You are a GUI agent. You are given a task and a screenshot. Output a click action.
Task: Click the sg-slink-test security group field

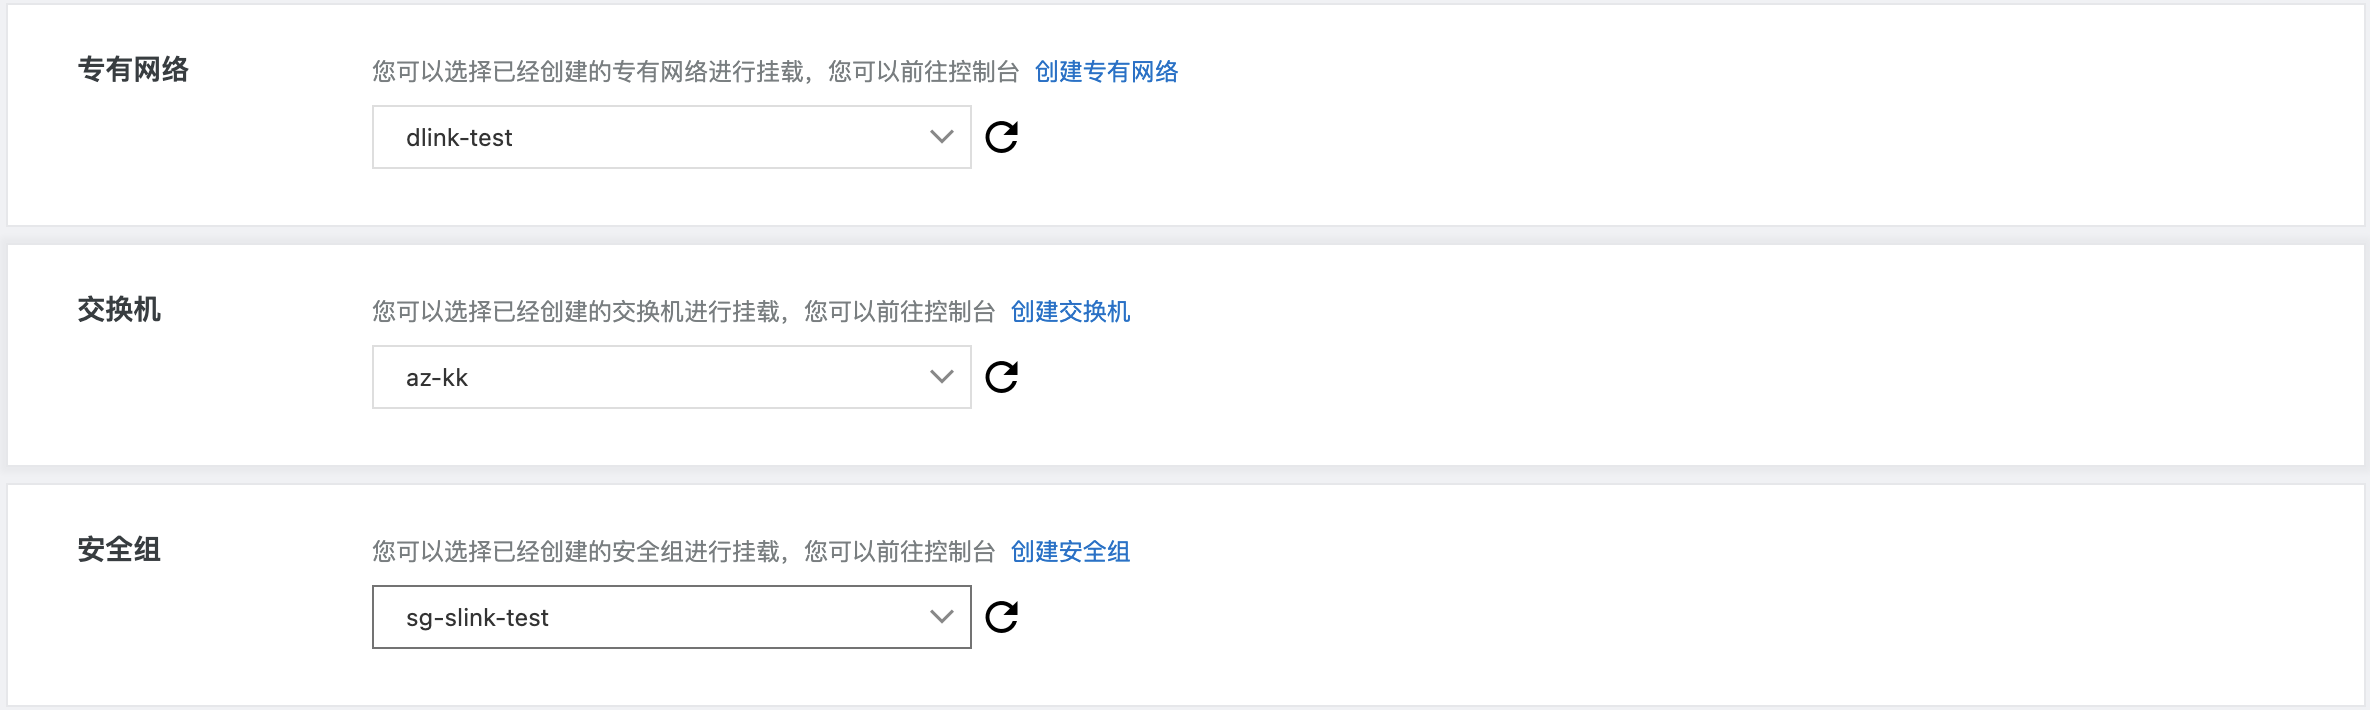(x=670, y=617)
